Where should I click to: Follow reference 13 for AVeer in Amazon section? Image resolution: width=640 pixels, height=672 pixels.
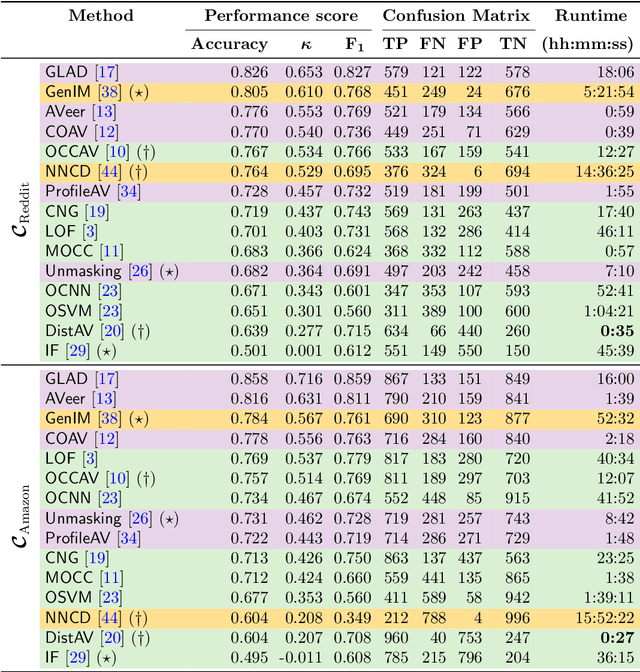pos(104,397)
